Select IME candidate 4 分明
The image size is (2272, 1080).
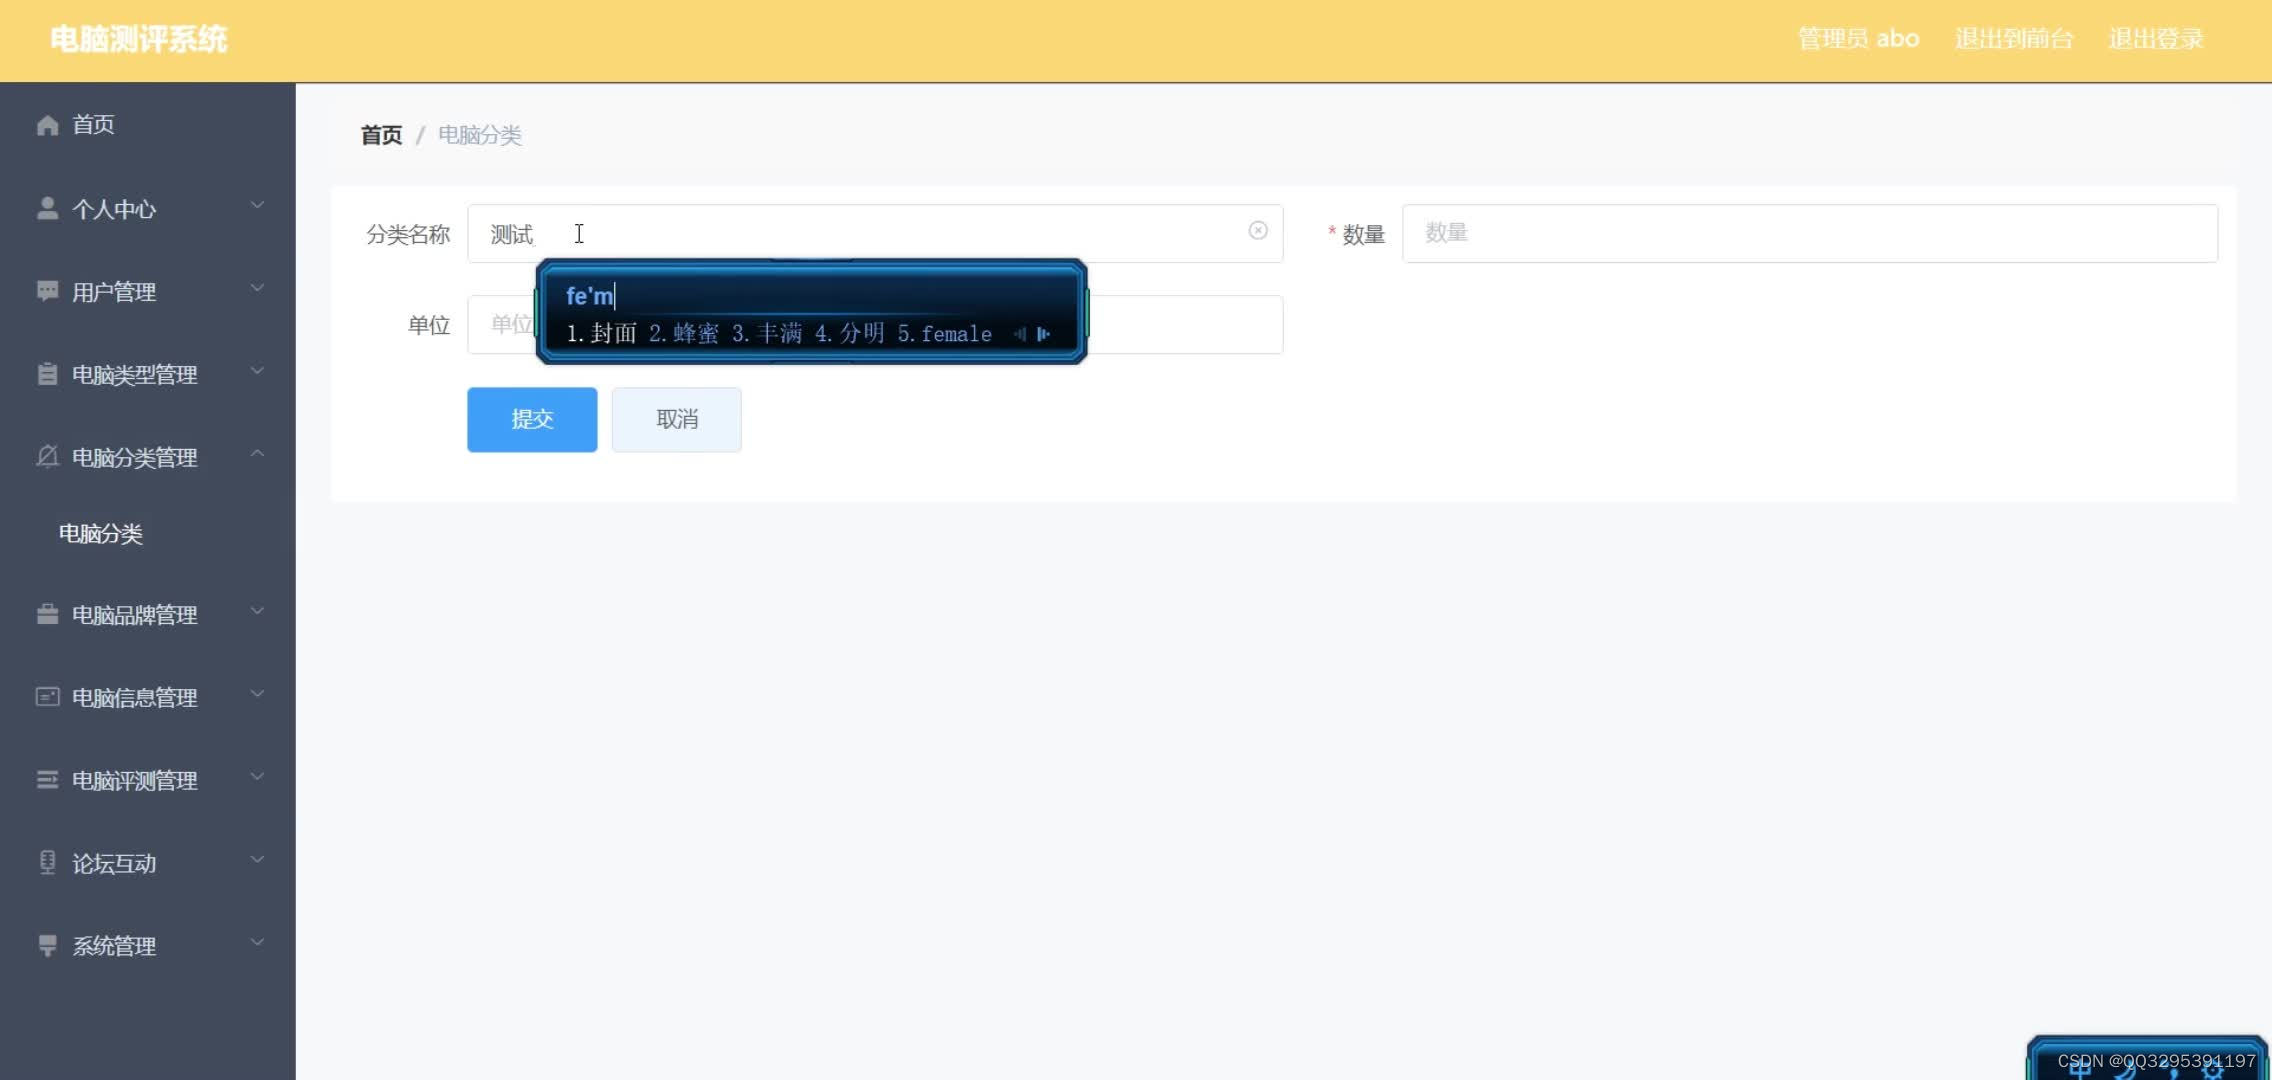[x=850, y=334]
